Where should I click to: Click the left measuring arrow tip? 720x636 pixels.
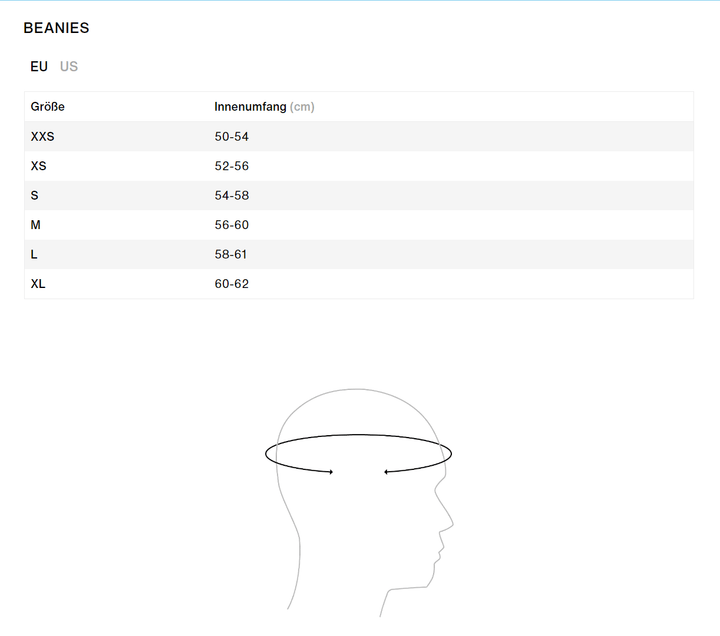pyautogui.click(x=331, y=472)
